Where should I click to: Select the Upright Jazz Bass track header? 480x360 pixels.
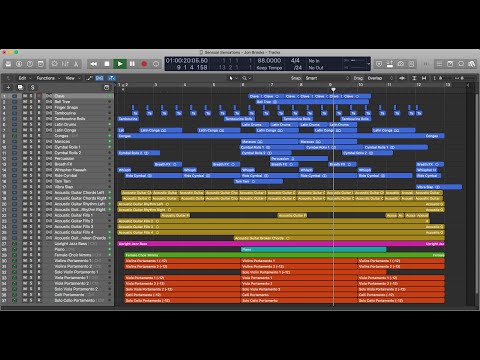[x=57, y=244]
